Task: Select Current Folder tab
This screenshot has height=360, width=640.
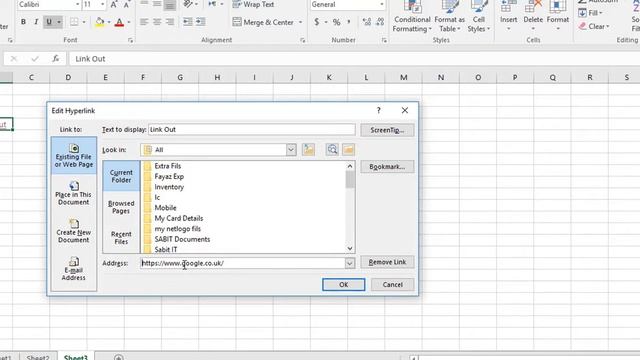Action: click(x=121, y=176)
